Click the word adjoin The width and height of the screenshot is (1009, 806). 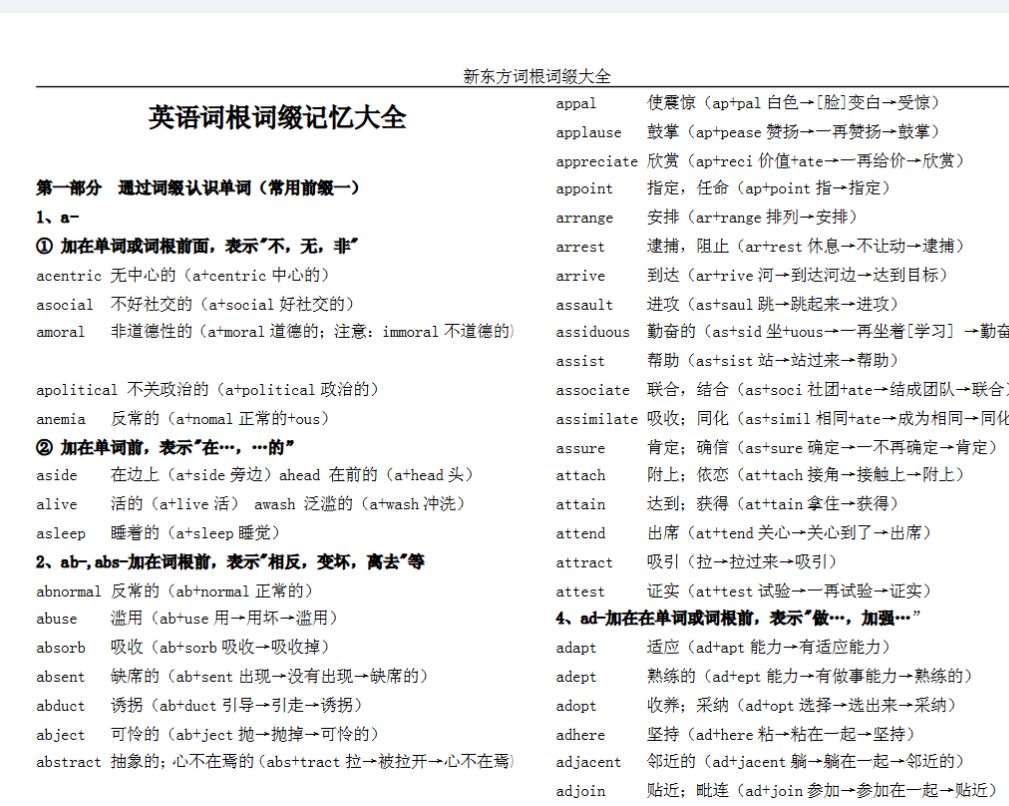pyautogui.click(x=580, y=791)
